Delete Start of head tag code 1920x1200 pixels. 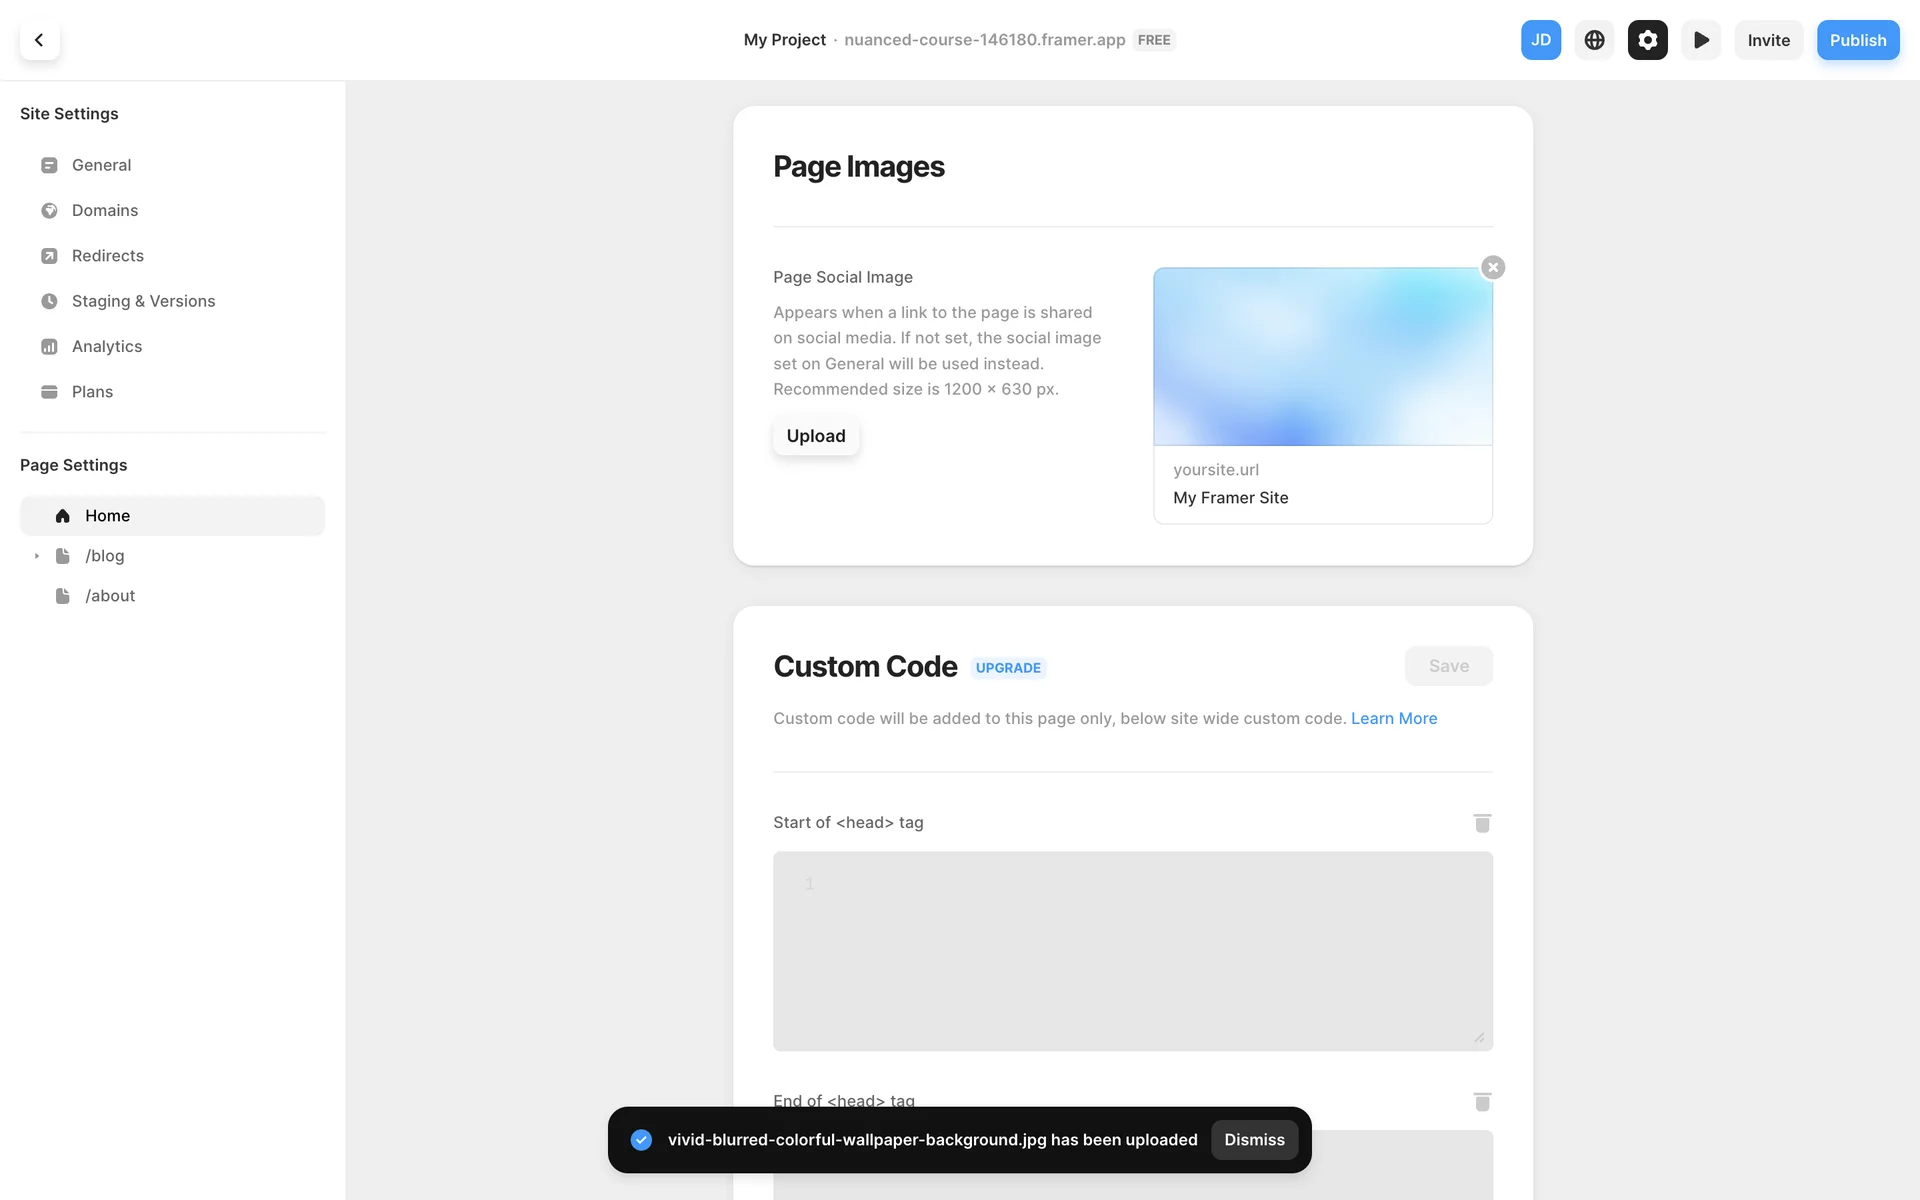pos(1482,823)
